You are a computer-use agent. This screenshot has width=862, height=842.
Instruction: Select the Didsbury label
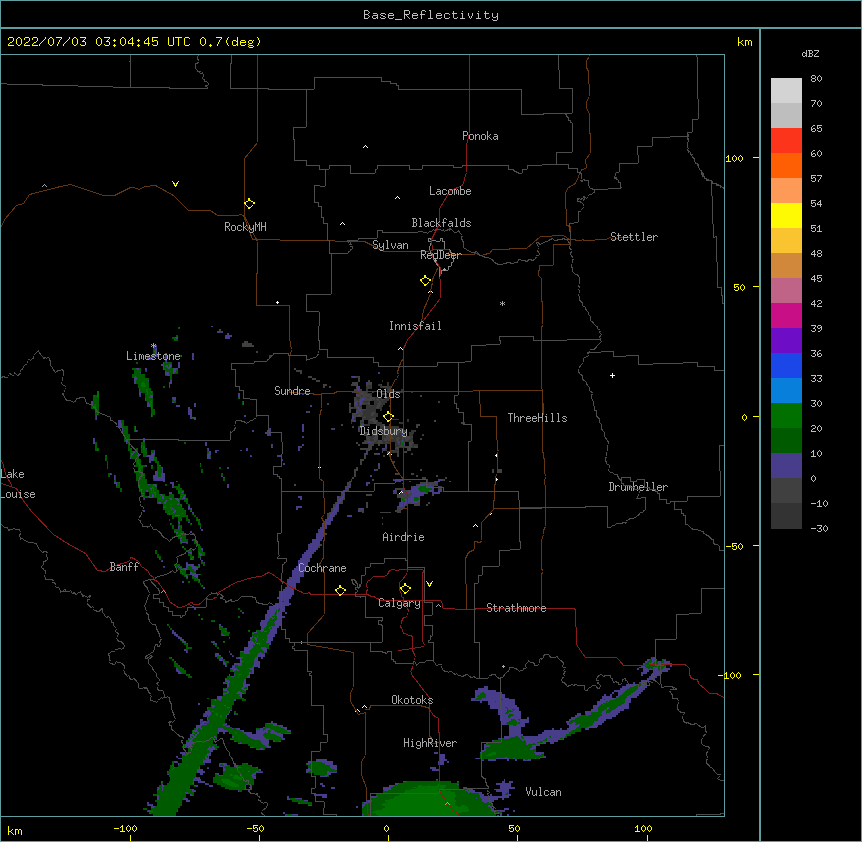point(383,431)
